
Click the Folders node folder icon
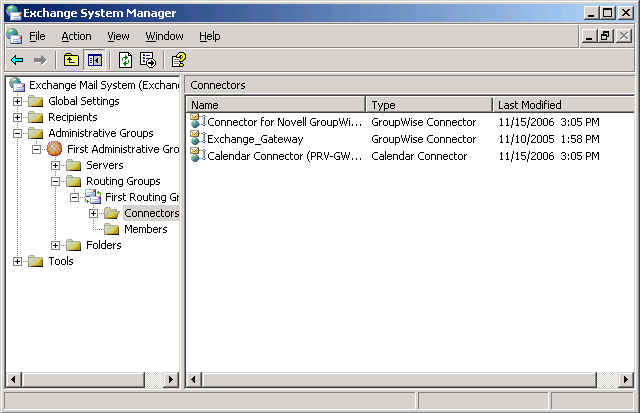tap(73, 245)
